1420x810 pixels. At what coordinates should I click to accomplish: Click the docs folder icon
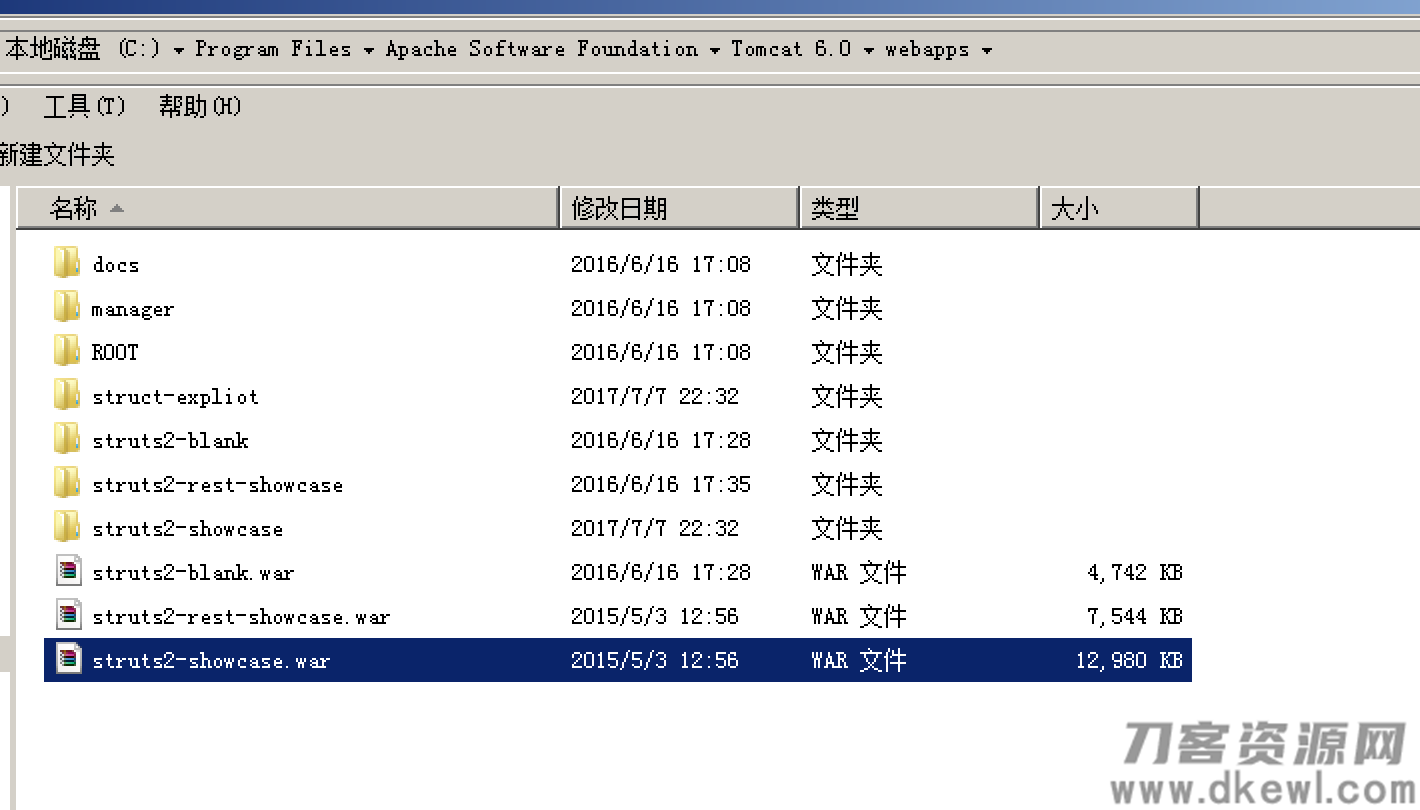67,263
